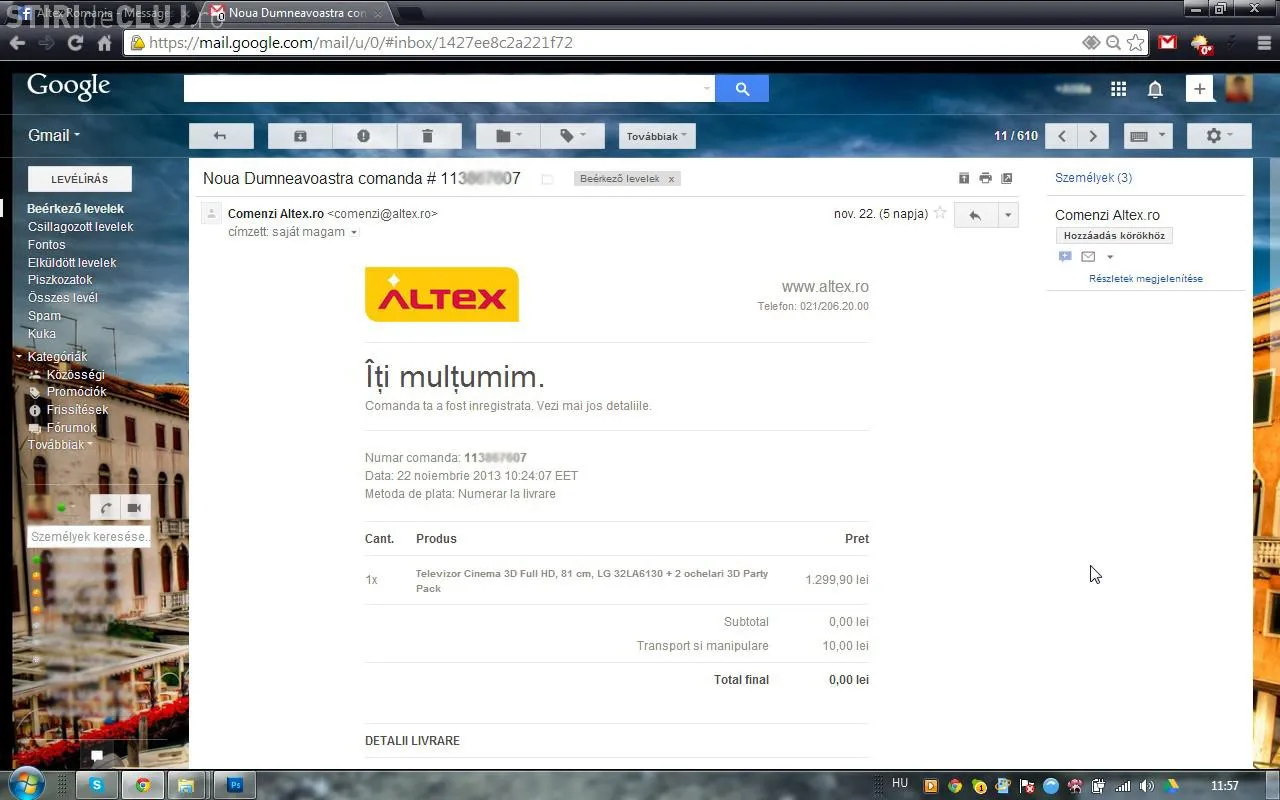Click the Személyek keresése search field

tap(88, 537)
